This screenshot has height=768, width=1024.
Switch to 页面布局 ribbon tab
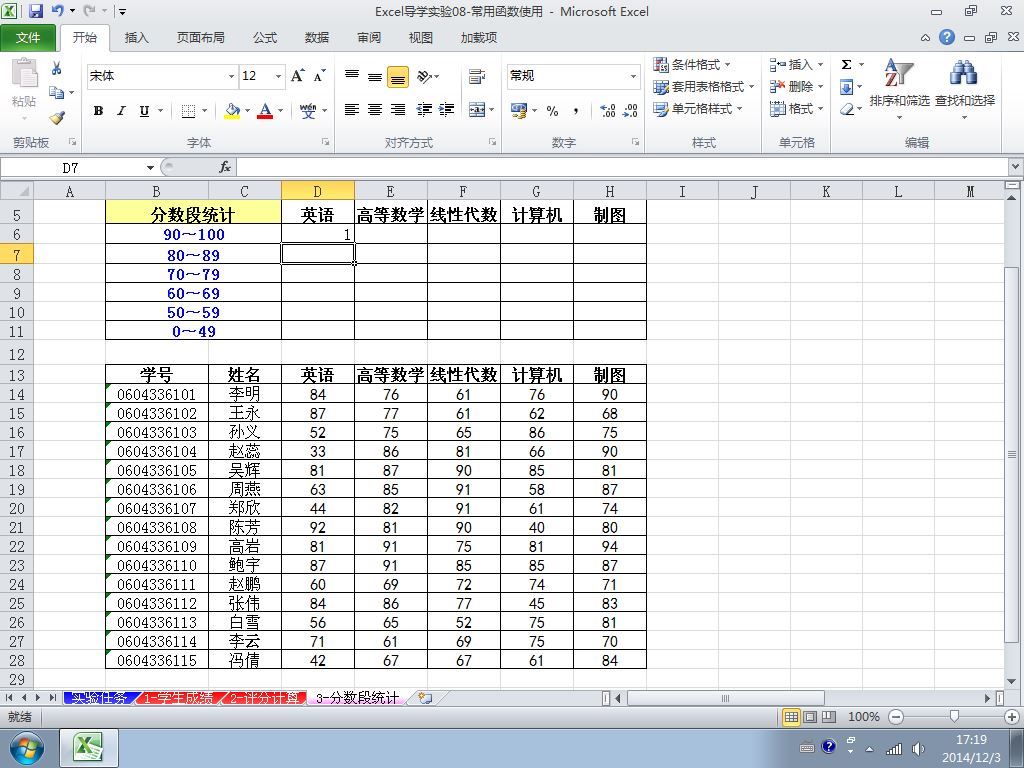pyautogui.click(x=200, y=38)
